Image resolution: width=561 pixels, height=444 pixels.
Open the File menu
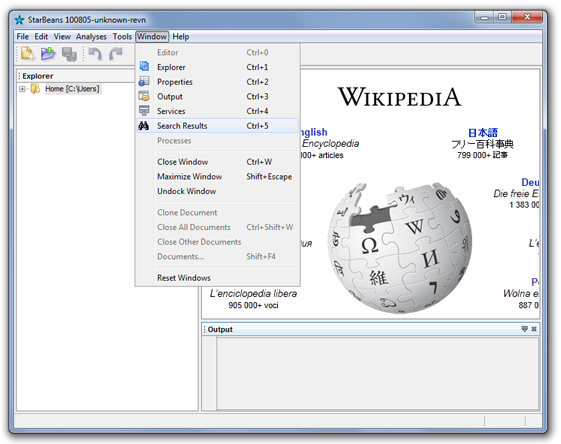tap(23, 36)
